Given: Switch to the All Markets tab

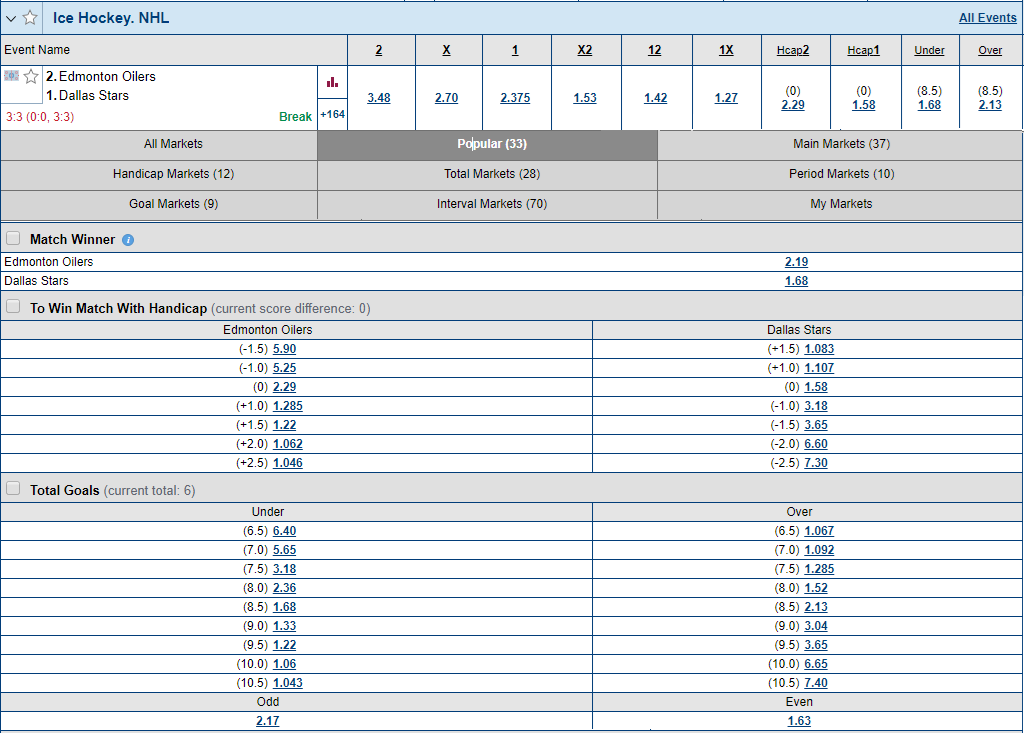Looking at the screenshot, I should [x=172, y=143].
